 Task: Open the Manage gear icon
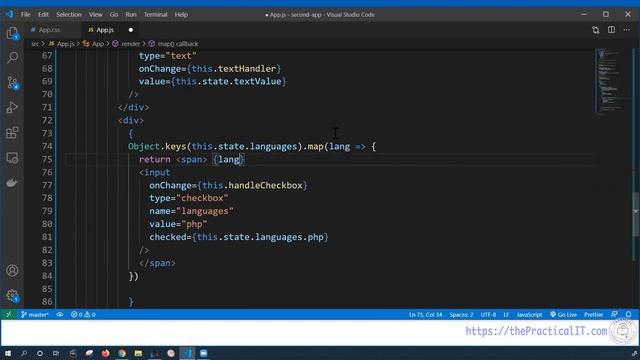pyautogui.click(x=12, y=296)
